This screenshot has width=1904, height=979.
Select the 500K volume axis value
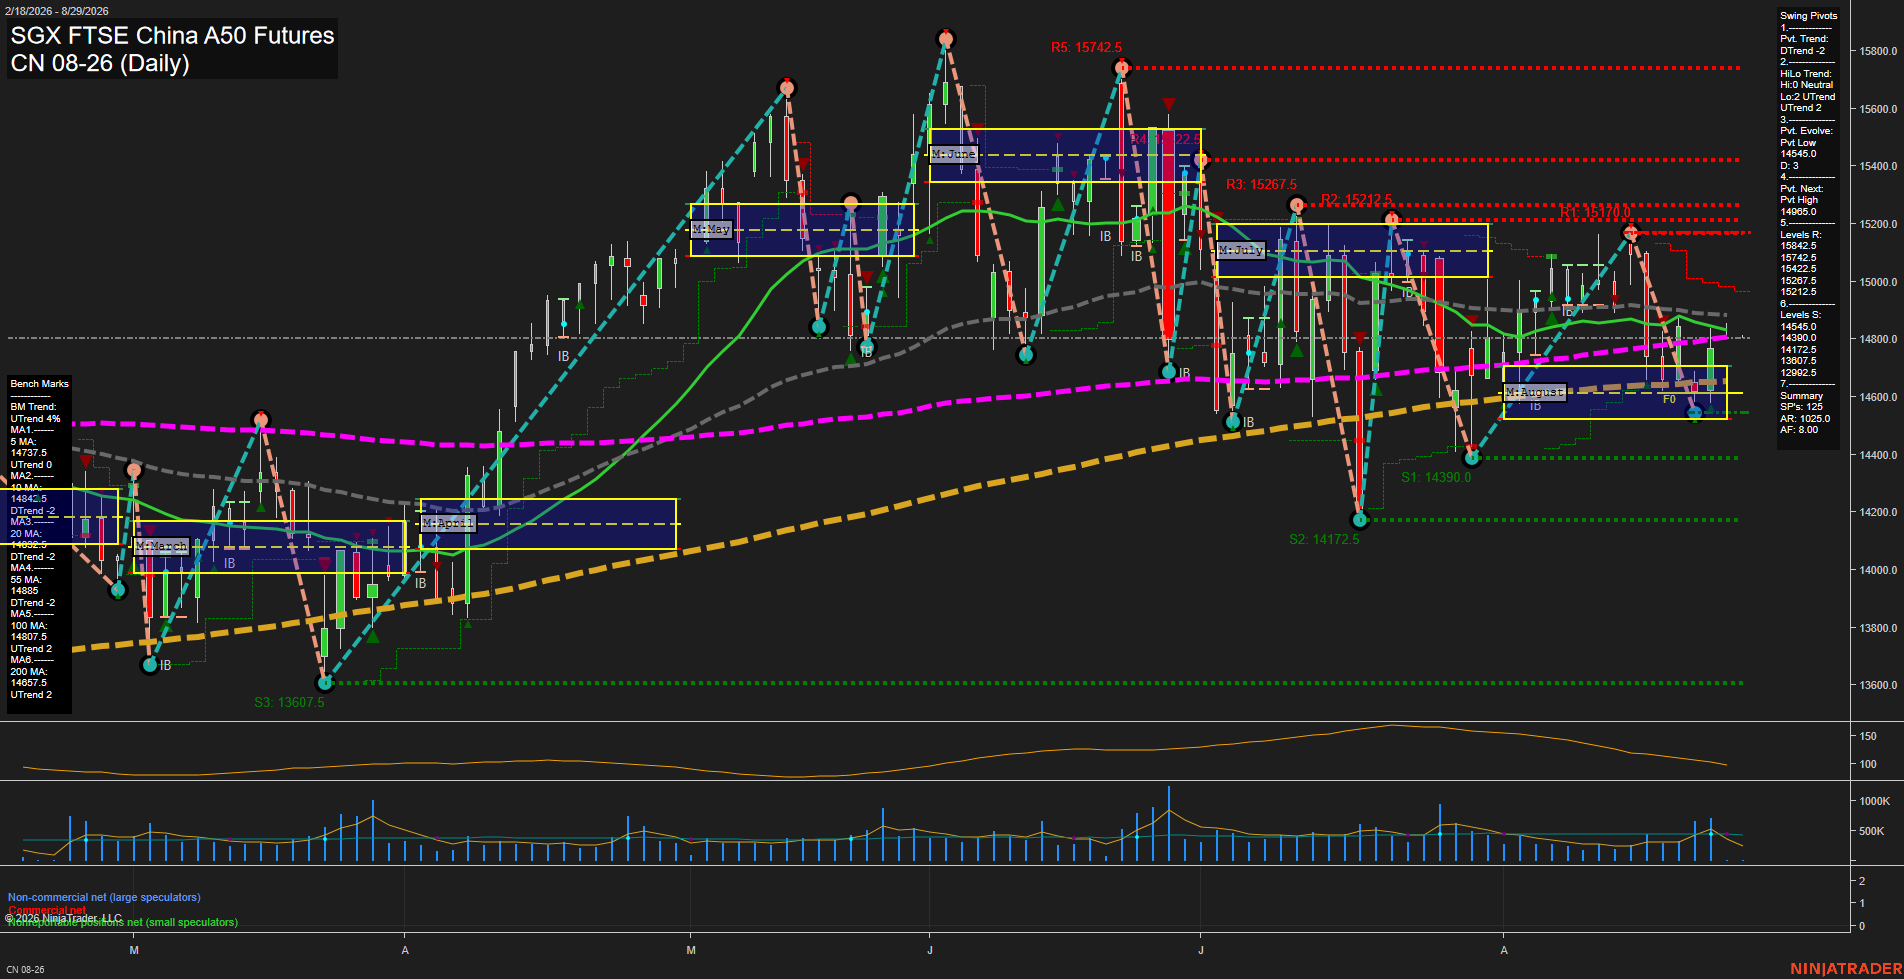point(1871,831)
